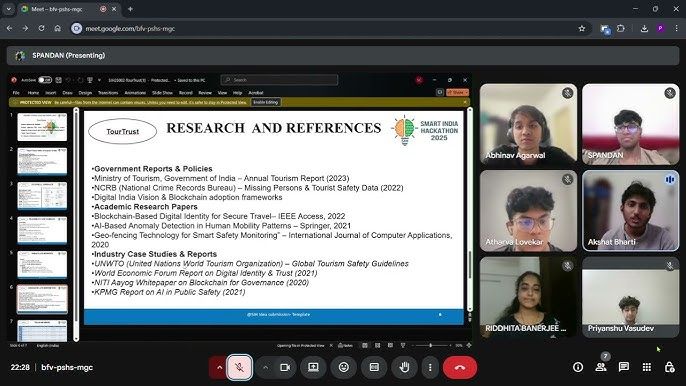Open the Animations ribbon tab
Screen dimensions: 686x386
[135, 93]
